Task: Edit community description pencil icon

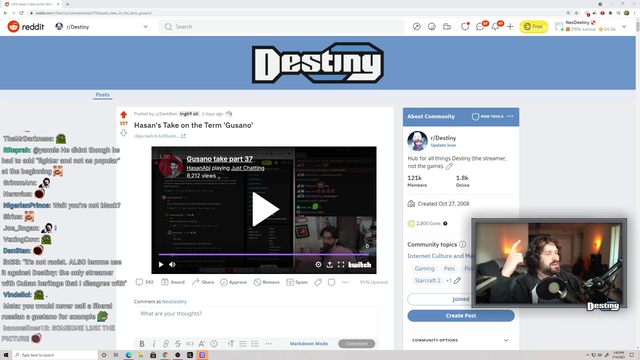Action: tap(449, 166)
